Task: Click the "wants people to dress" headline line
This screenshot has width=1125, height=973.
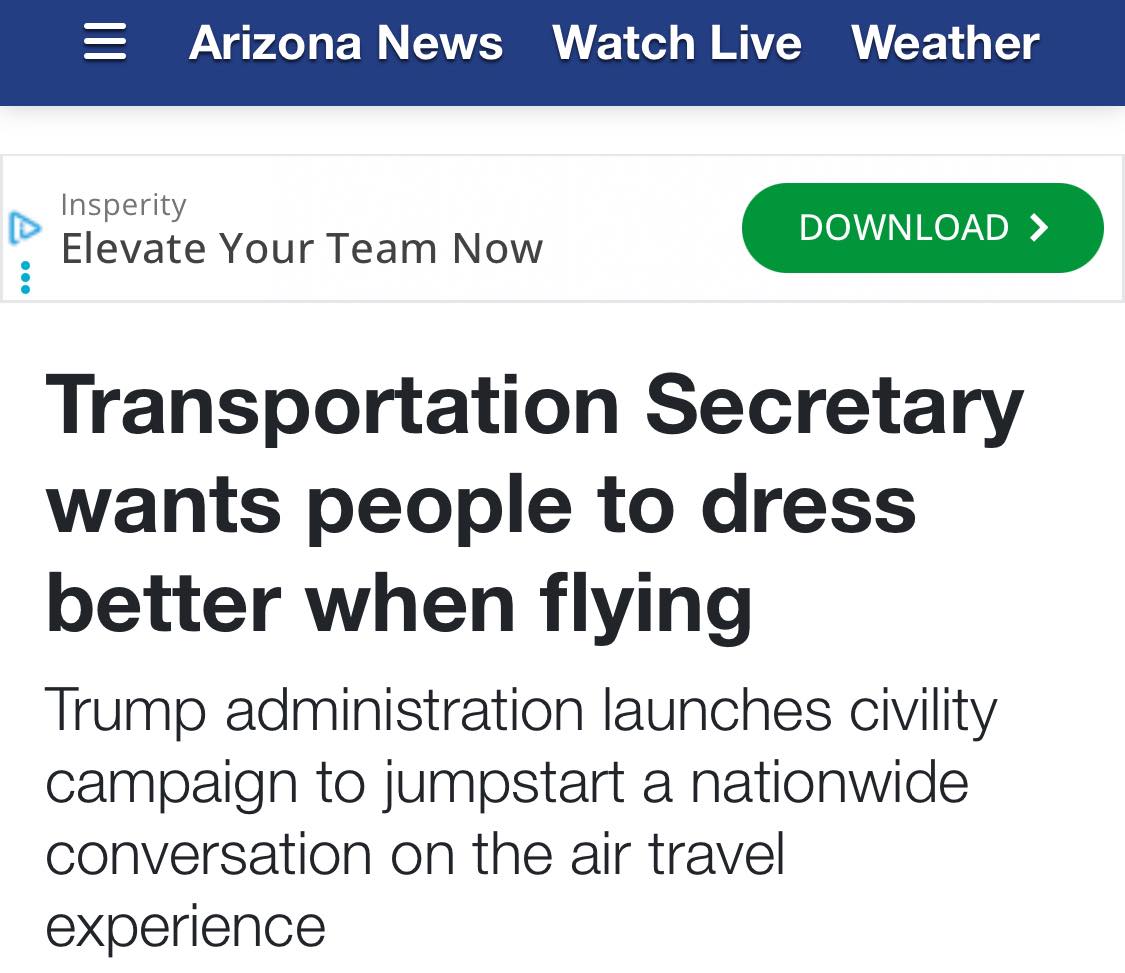Action: tap(481, 504)
